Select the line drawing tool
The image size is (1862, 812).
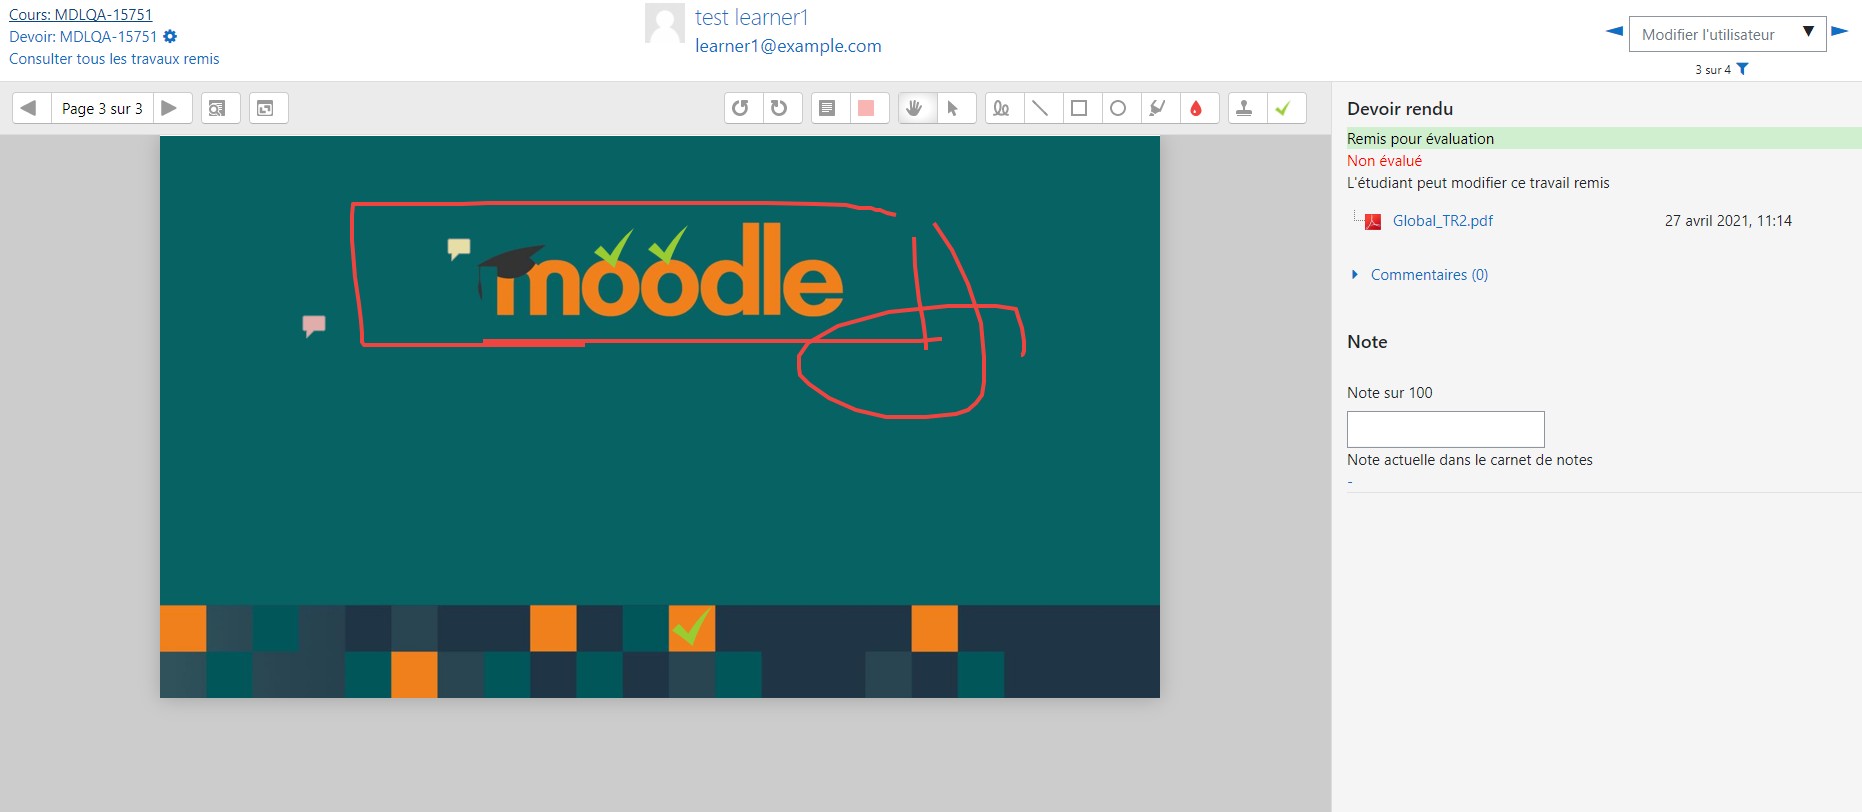click(1043, 108)
